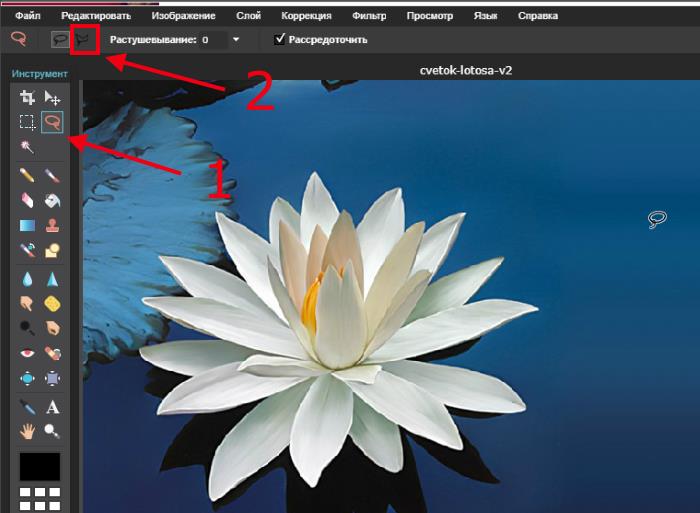This screenshot has height=513, width=700.
Task: Select the Magic Wand tool
Action: (27, 146)
